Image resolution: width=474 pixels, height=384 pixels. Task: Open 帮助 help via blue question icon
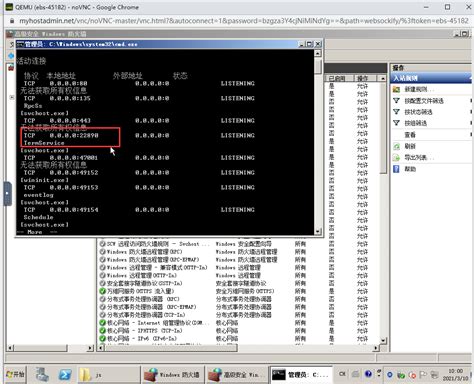click(x=396, y=169)
